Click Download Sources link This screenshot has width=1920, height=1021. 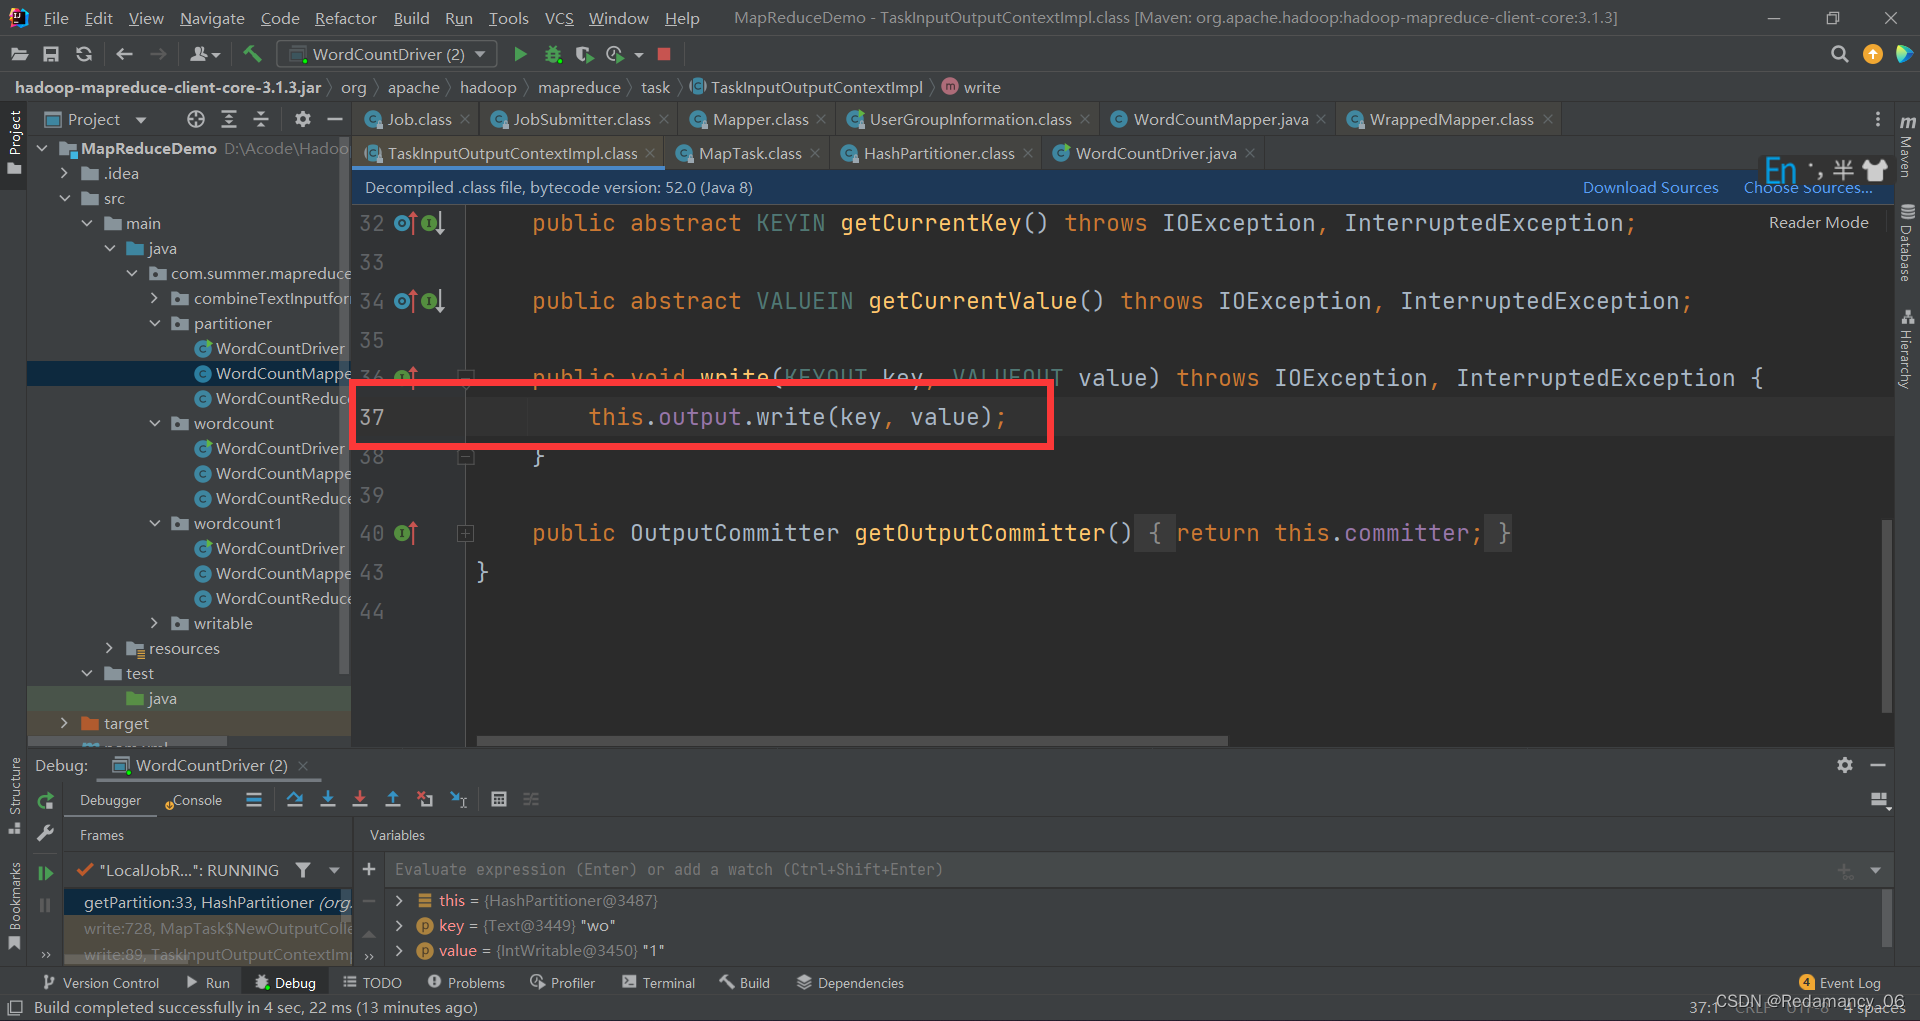pos(1650,187)
